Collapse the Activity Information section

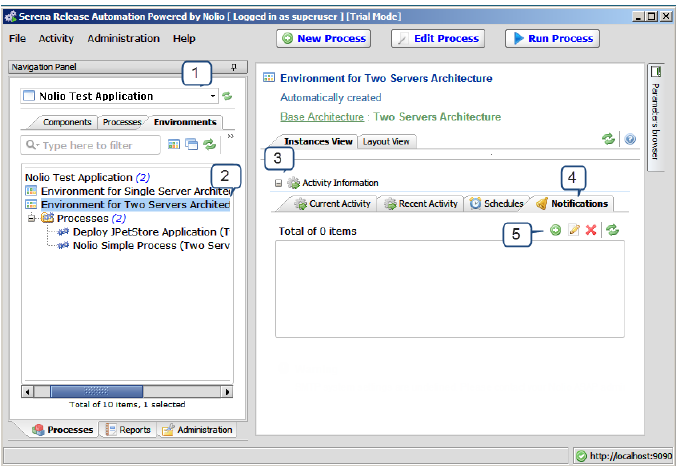pyautogui.click(x=278, y=183)
